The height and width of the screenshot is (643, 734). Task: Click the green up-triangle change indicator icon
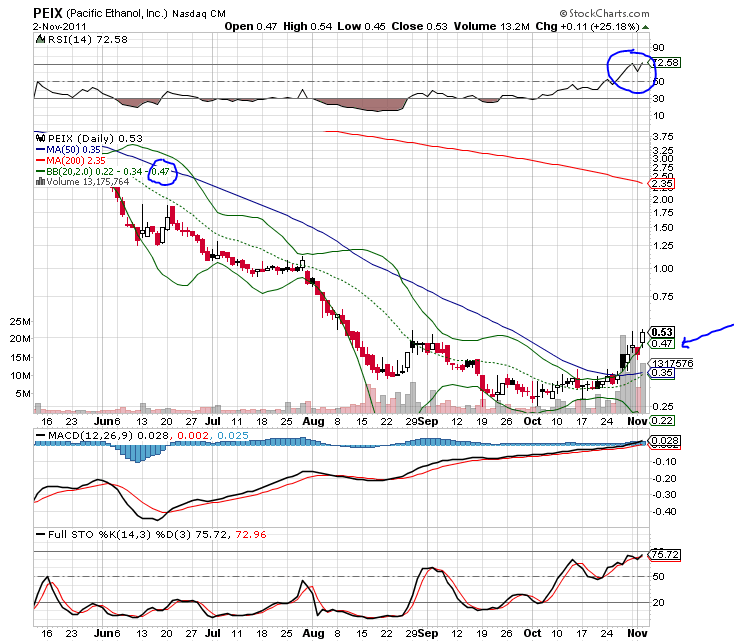(645, 27)
